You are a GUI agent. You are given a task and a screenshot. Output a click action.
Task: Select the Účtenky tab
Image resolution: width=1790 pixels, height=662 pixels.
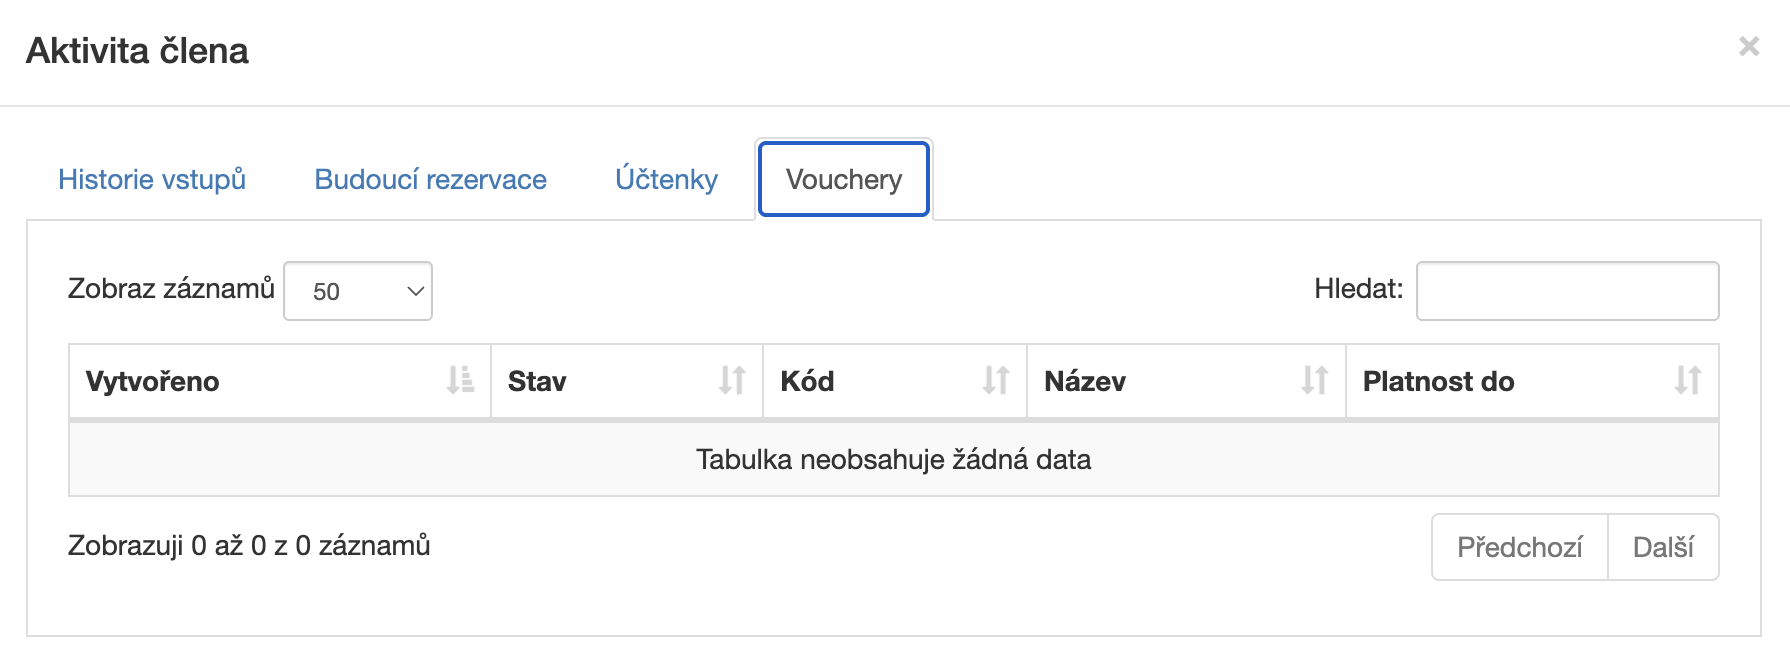(x=667, y=179)
